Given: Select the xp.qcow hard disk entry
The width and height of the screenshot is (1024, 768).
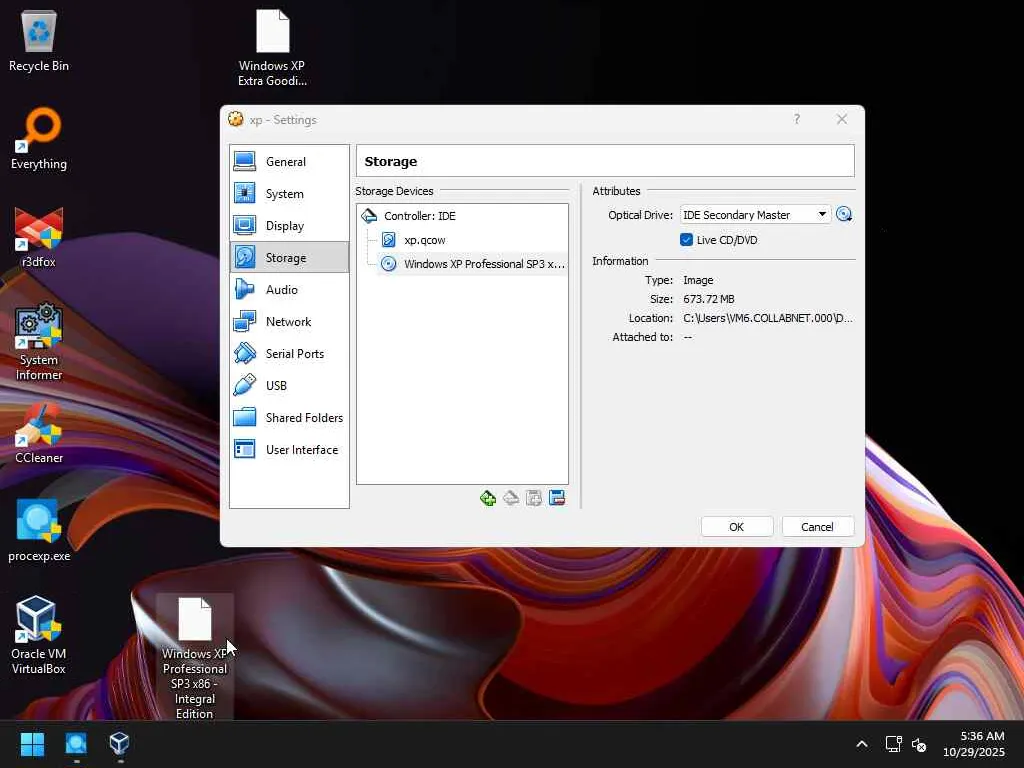Looking at the screenshot, I should click(424, 240).
